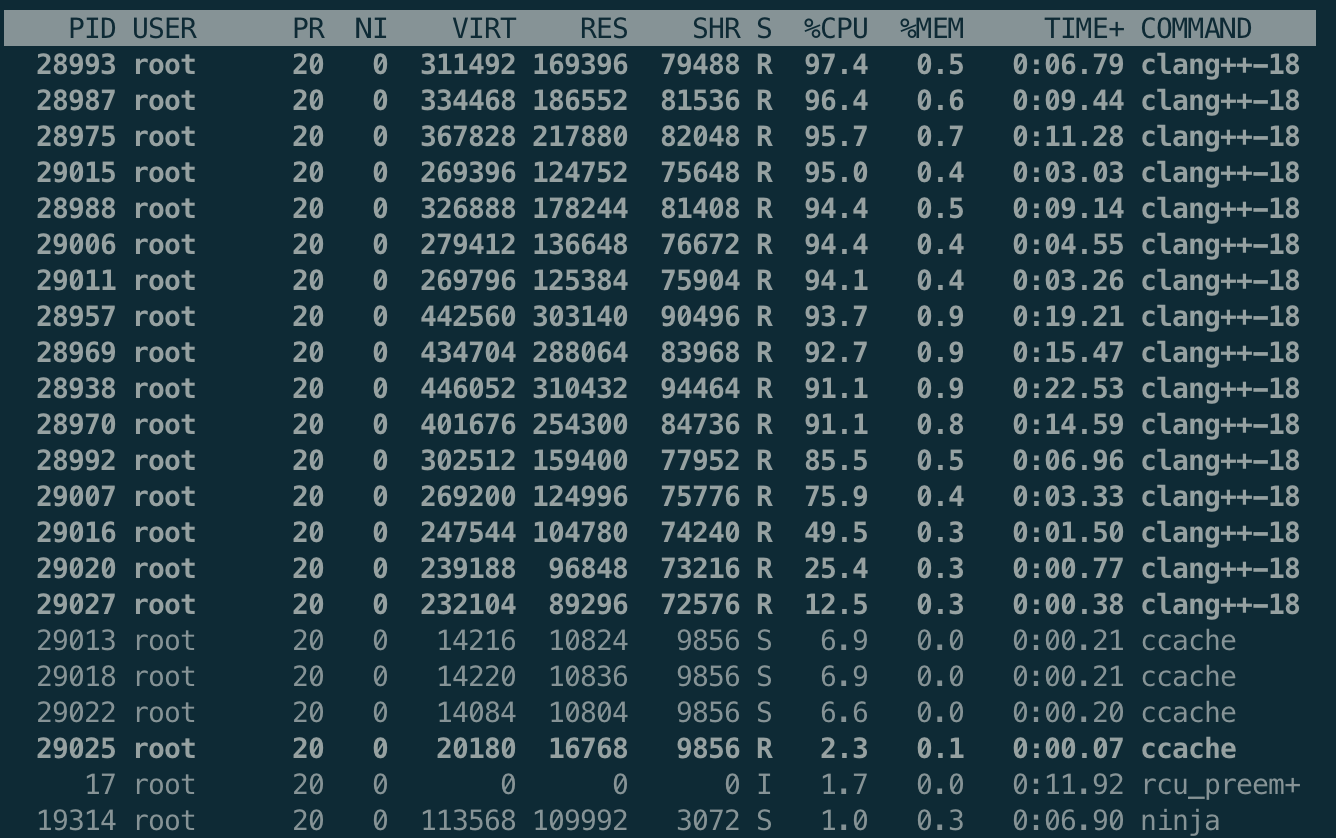Select the 310432 resident memory value
1336x838 pixels.
point(580,389)
